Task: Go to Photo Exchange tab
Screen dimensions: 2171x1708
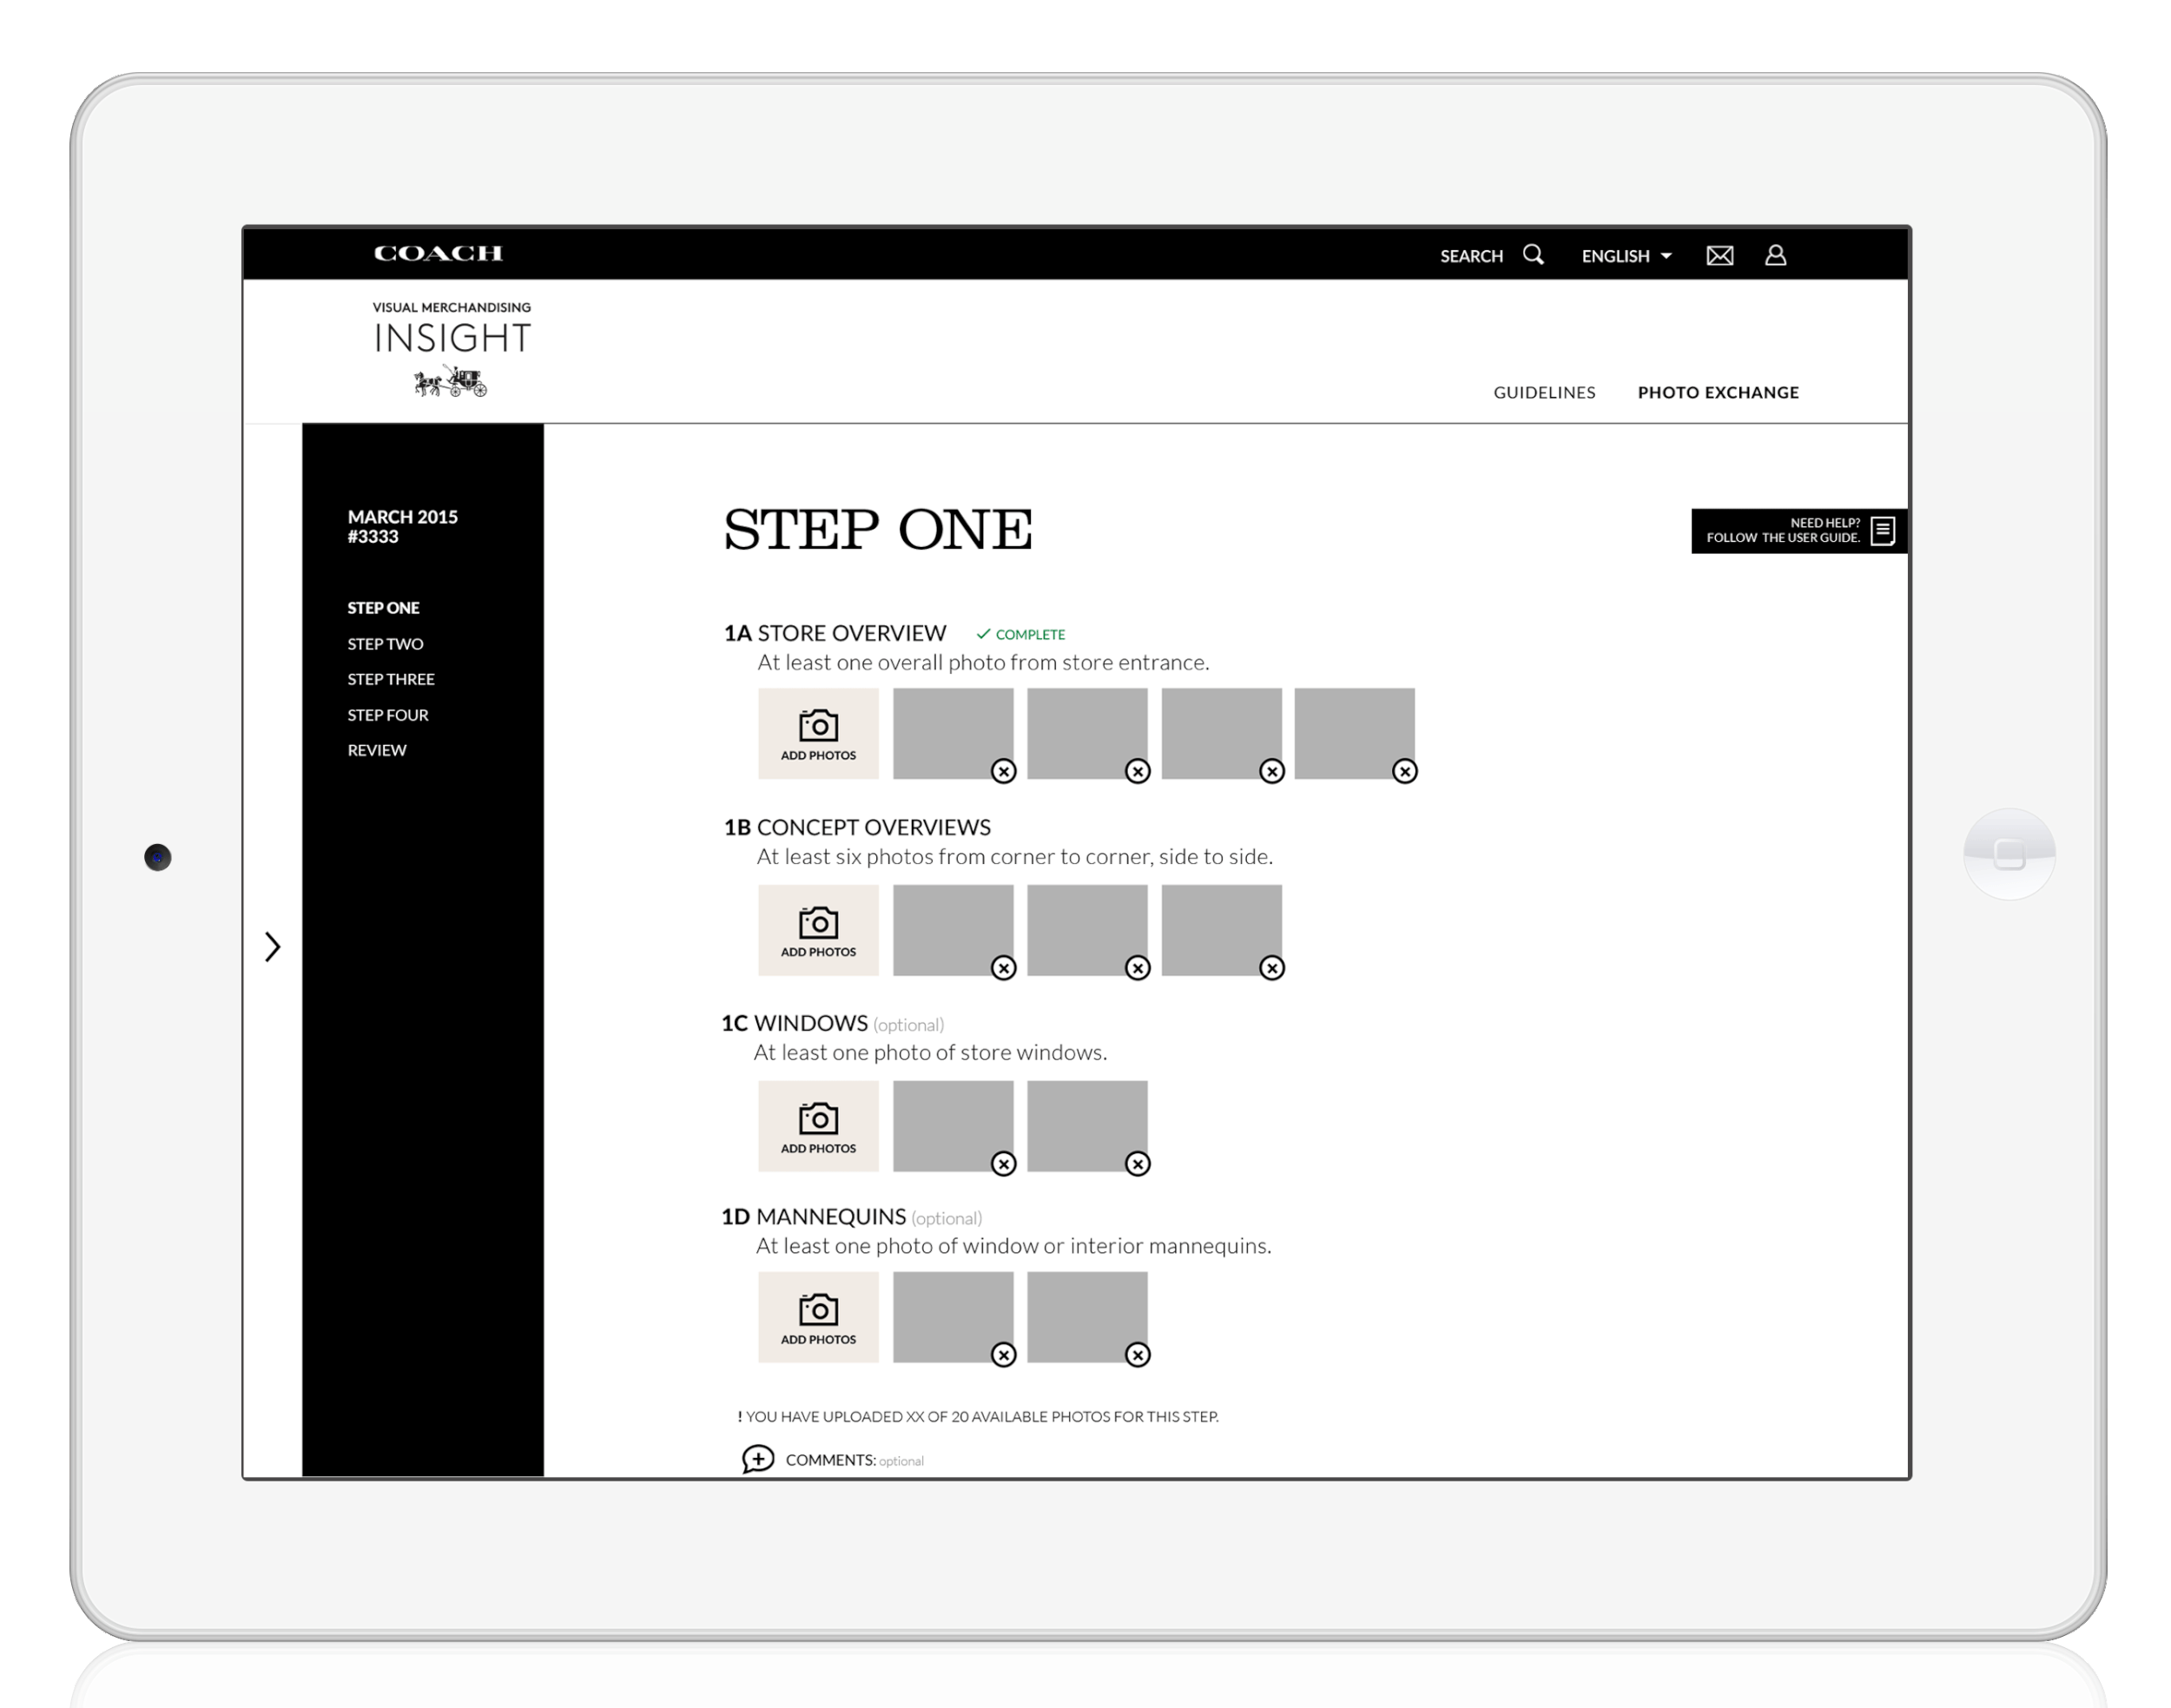Action: (x=1717, y=392)
